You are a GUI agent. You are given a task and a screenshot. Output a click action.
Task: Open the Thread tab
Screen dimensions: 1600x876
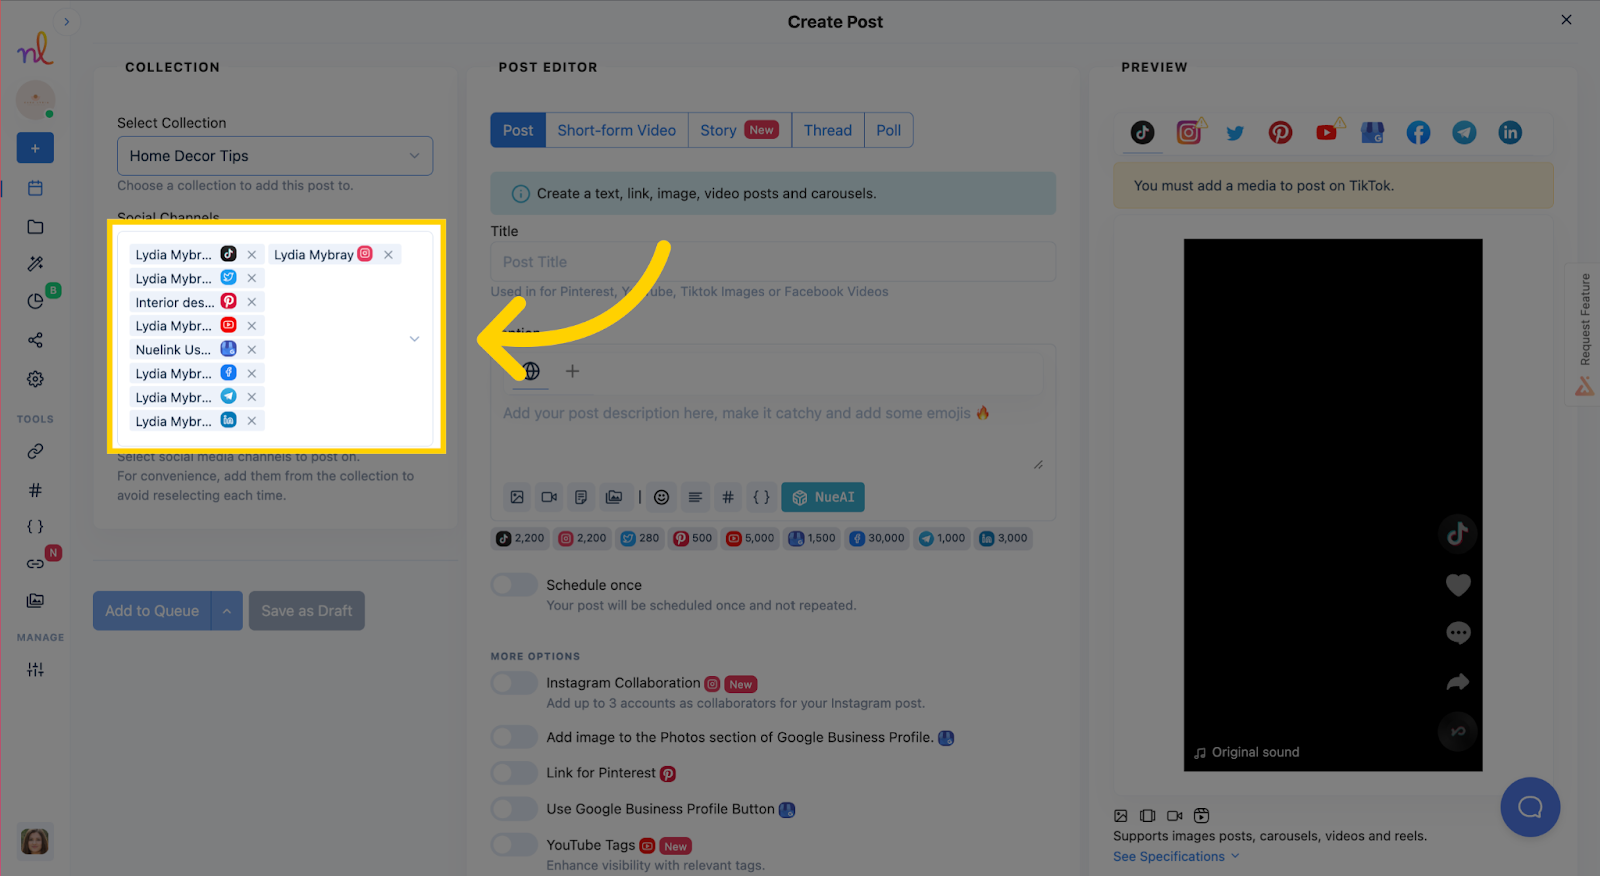(x=828, y=130)
